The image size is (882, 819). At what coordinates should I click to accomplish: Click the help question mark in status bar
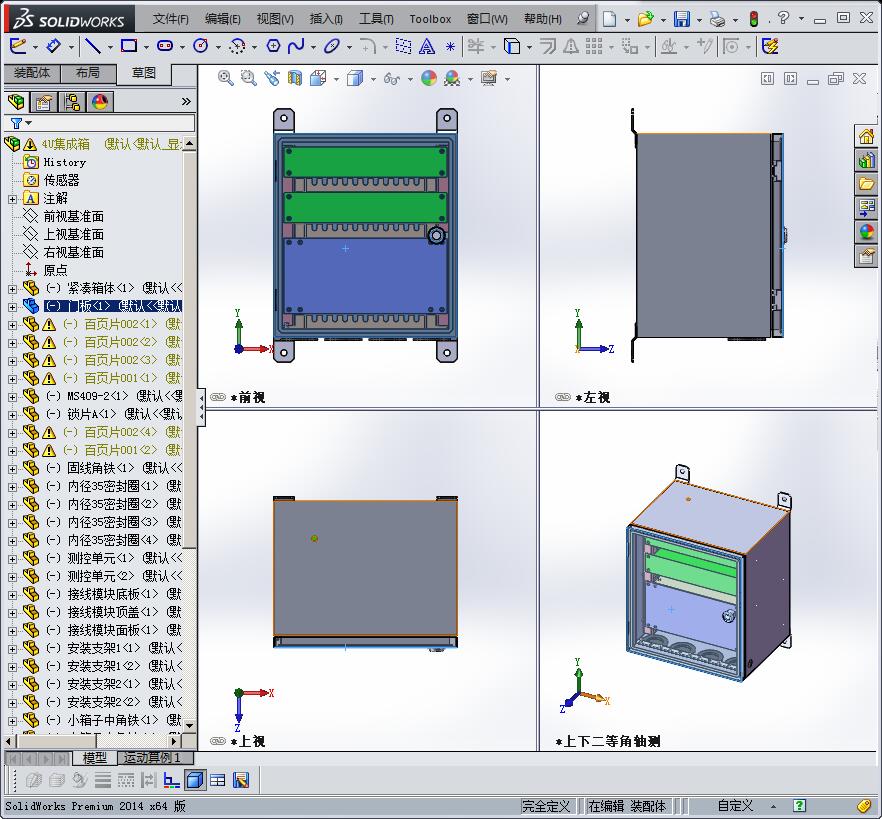pos(799,806)
